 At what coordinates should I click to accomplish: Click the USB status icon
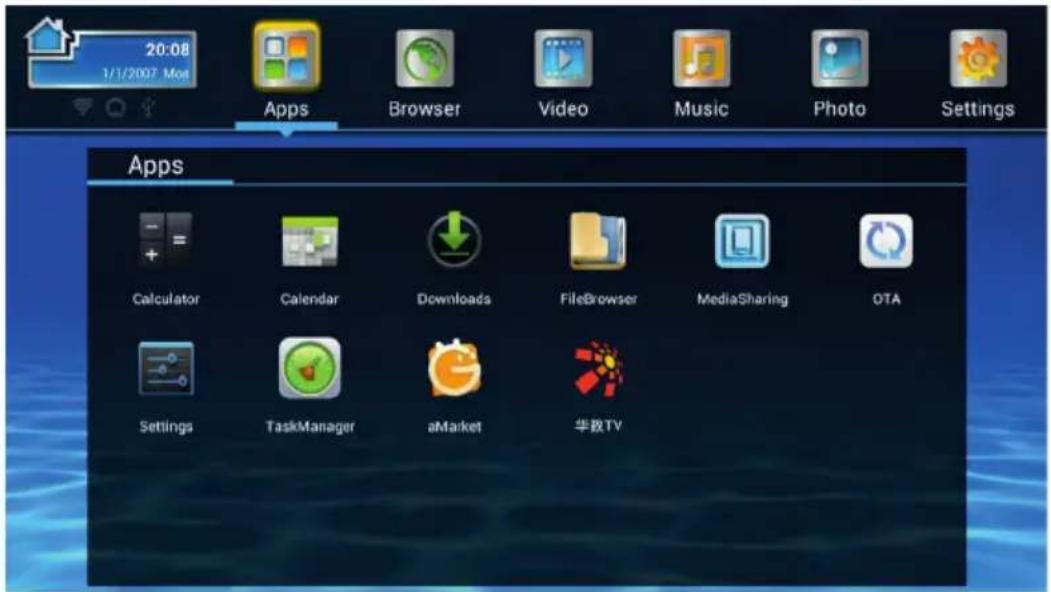(148, 107)
